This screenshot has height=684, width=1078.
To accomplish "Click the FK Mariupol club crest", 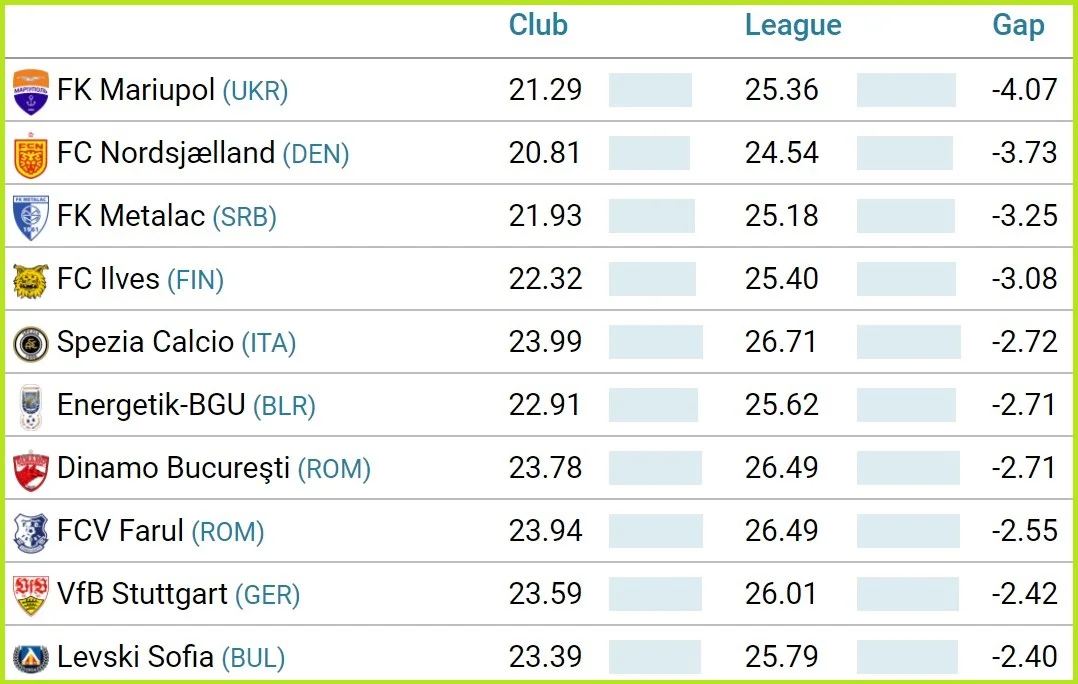I will point(30,92).
